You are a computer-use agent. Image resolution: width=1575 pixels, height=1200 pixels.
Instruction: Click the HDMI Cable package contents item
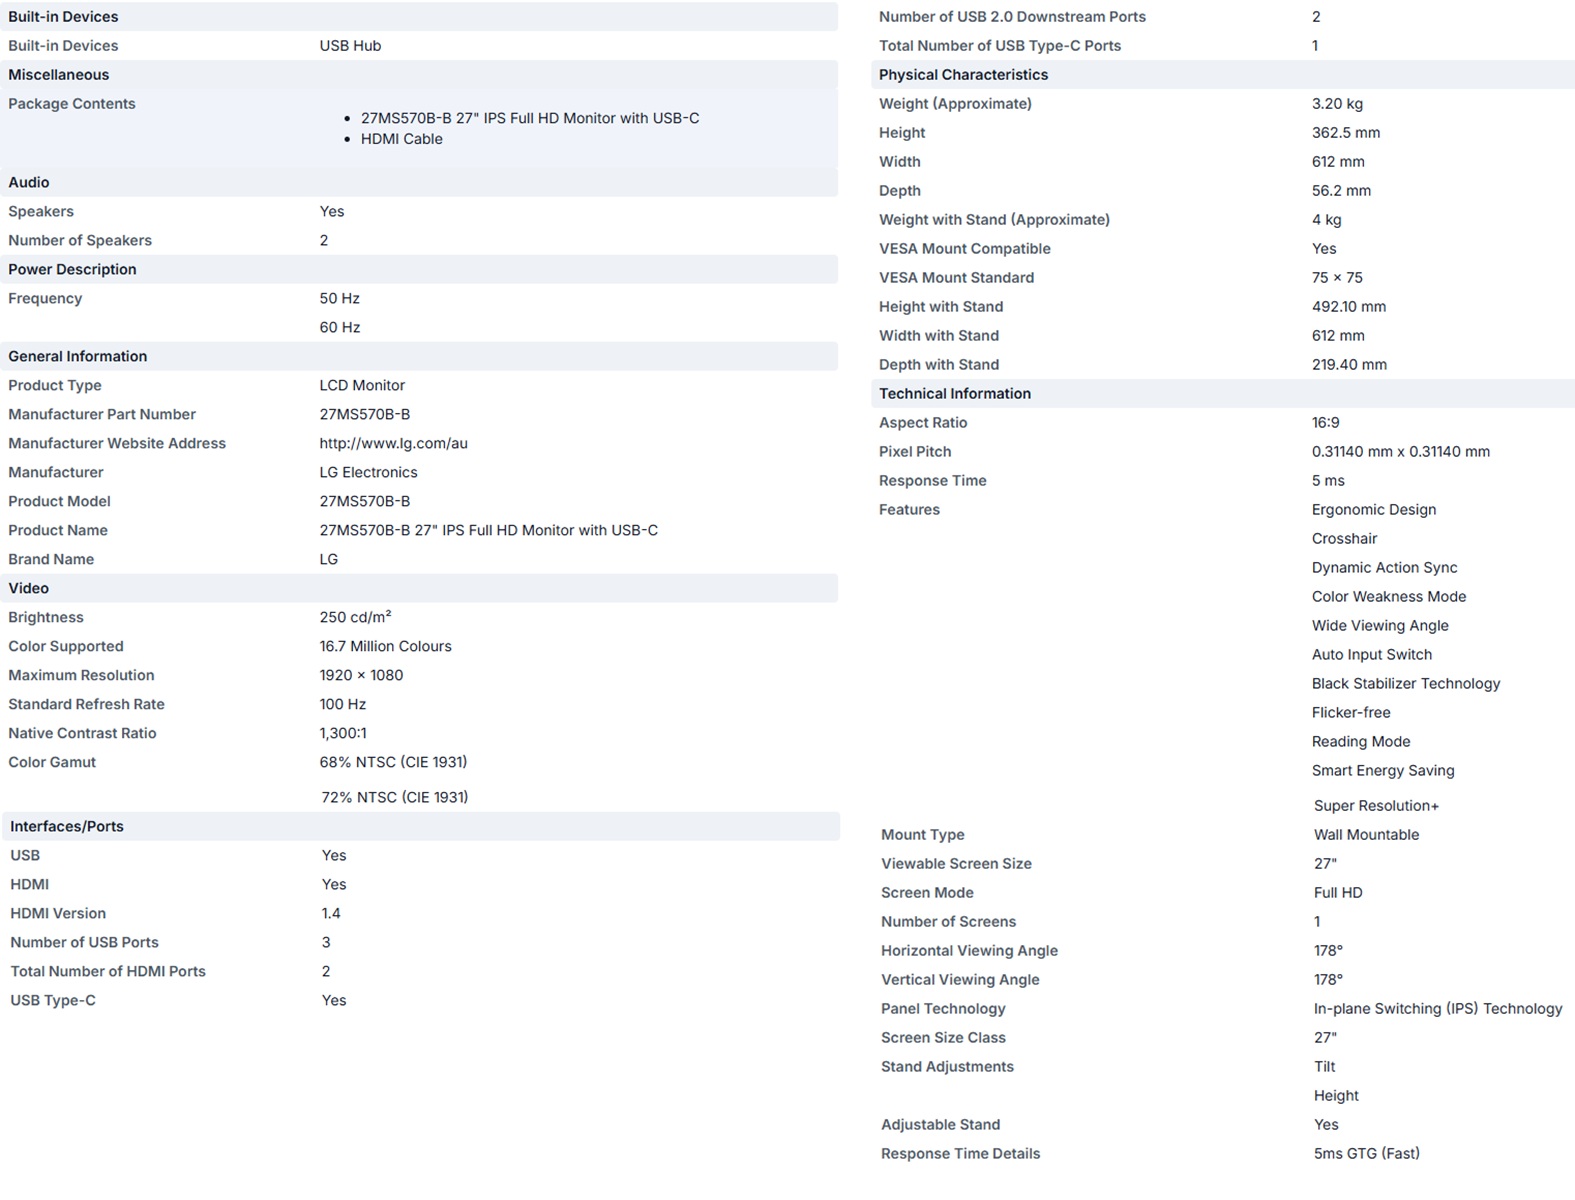[x=402, y=139]
